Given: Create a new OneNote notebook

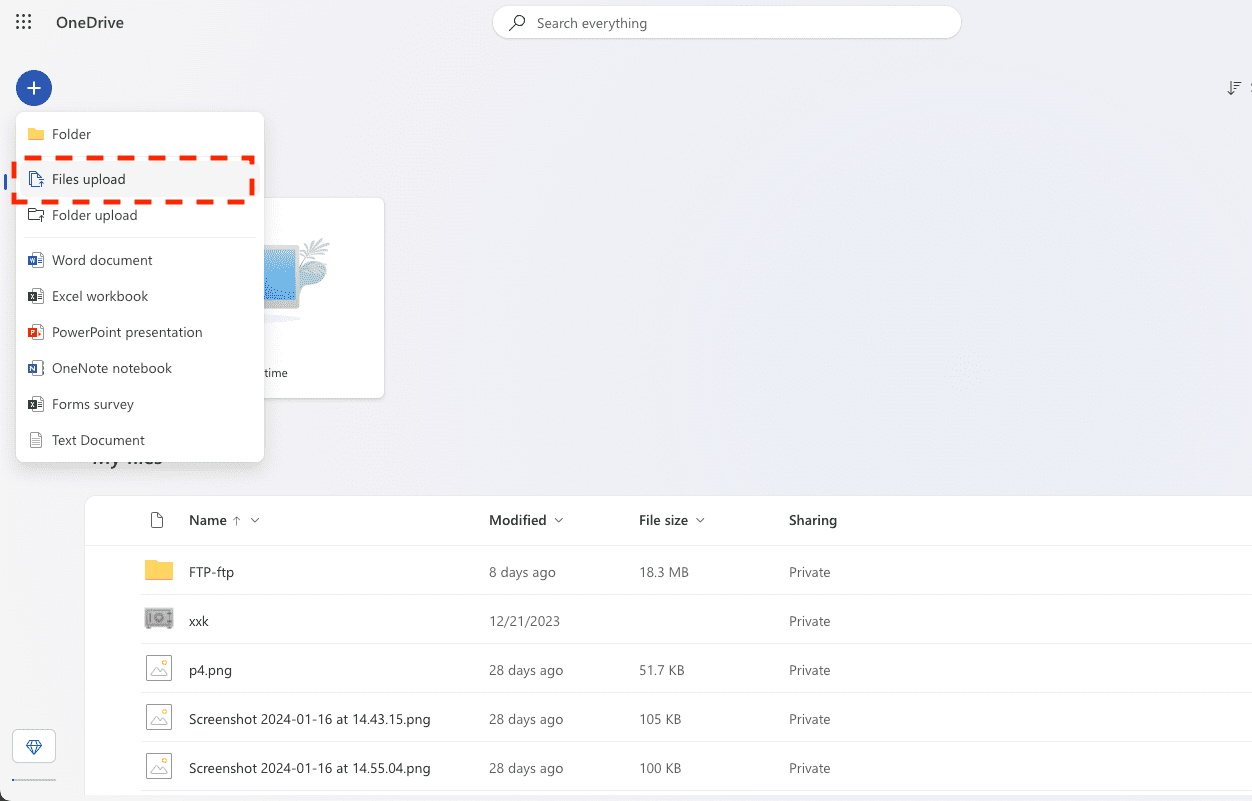Looking at the screenshot, I should coord(140,368).
